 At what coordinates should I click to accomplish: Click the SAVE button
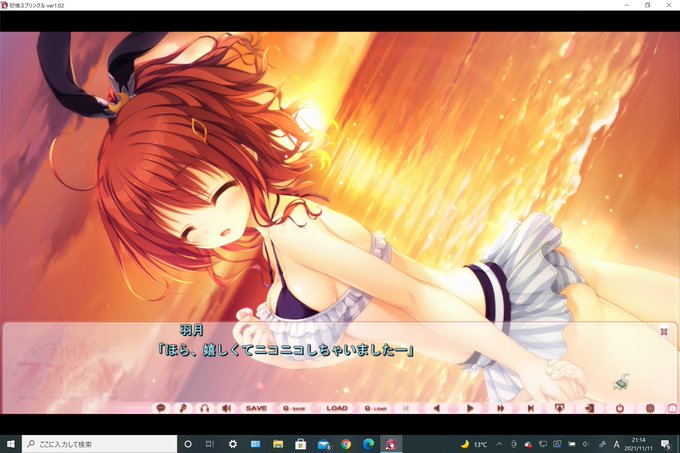(x=256, y=408)
